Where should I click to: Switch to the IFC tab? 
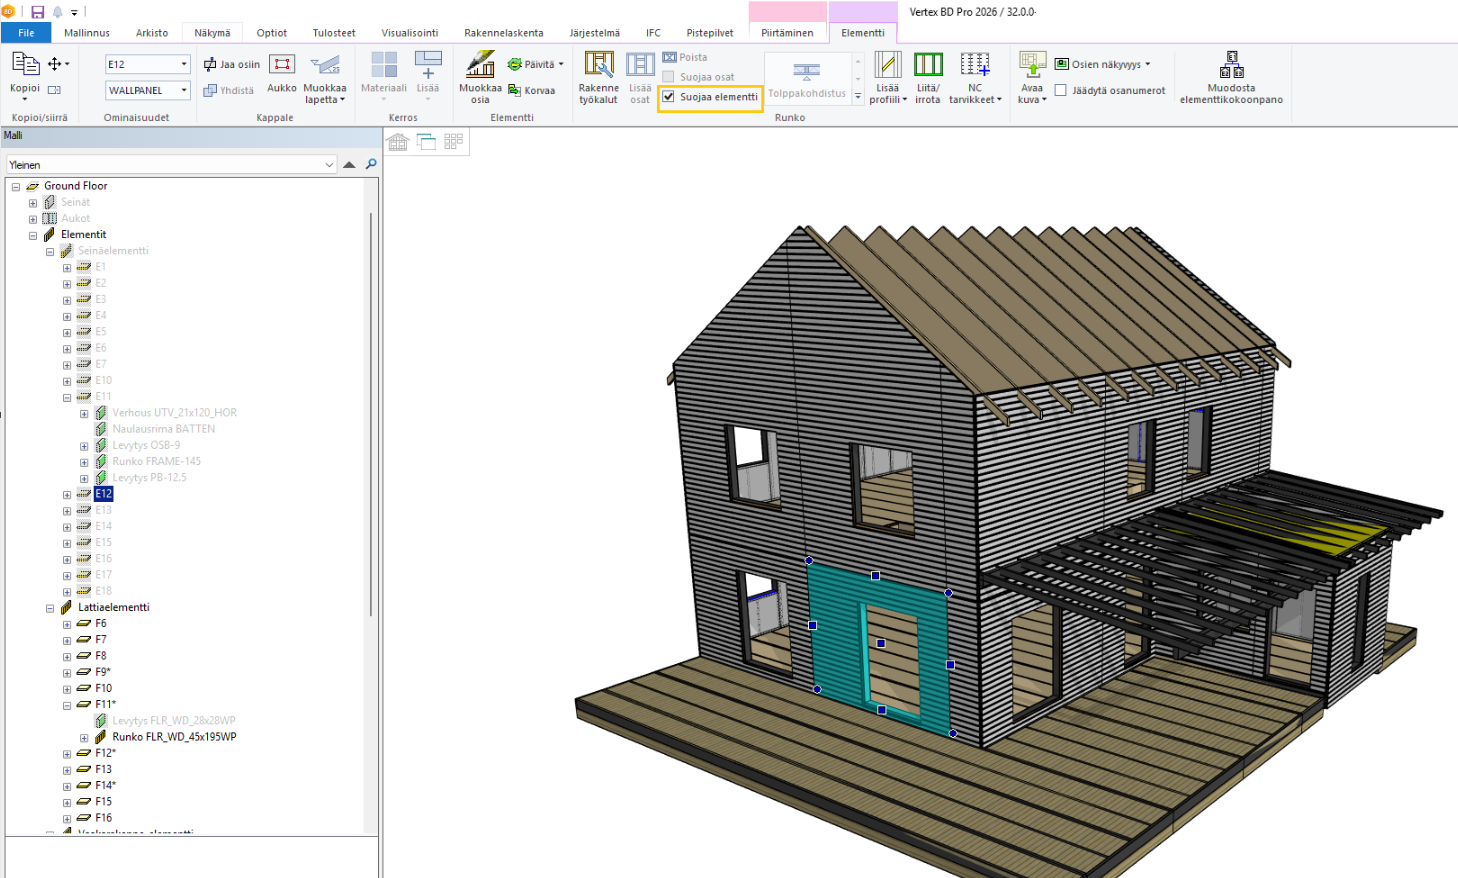653,33
